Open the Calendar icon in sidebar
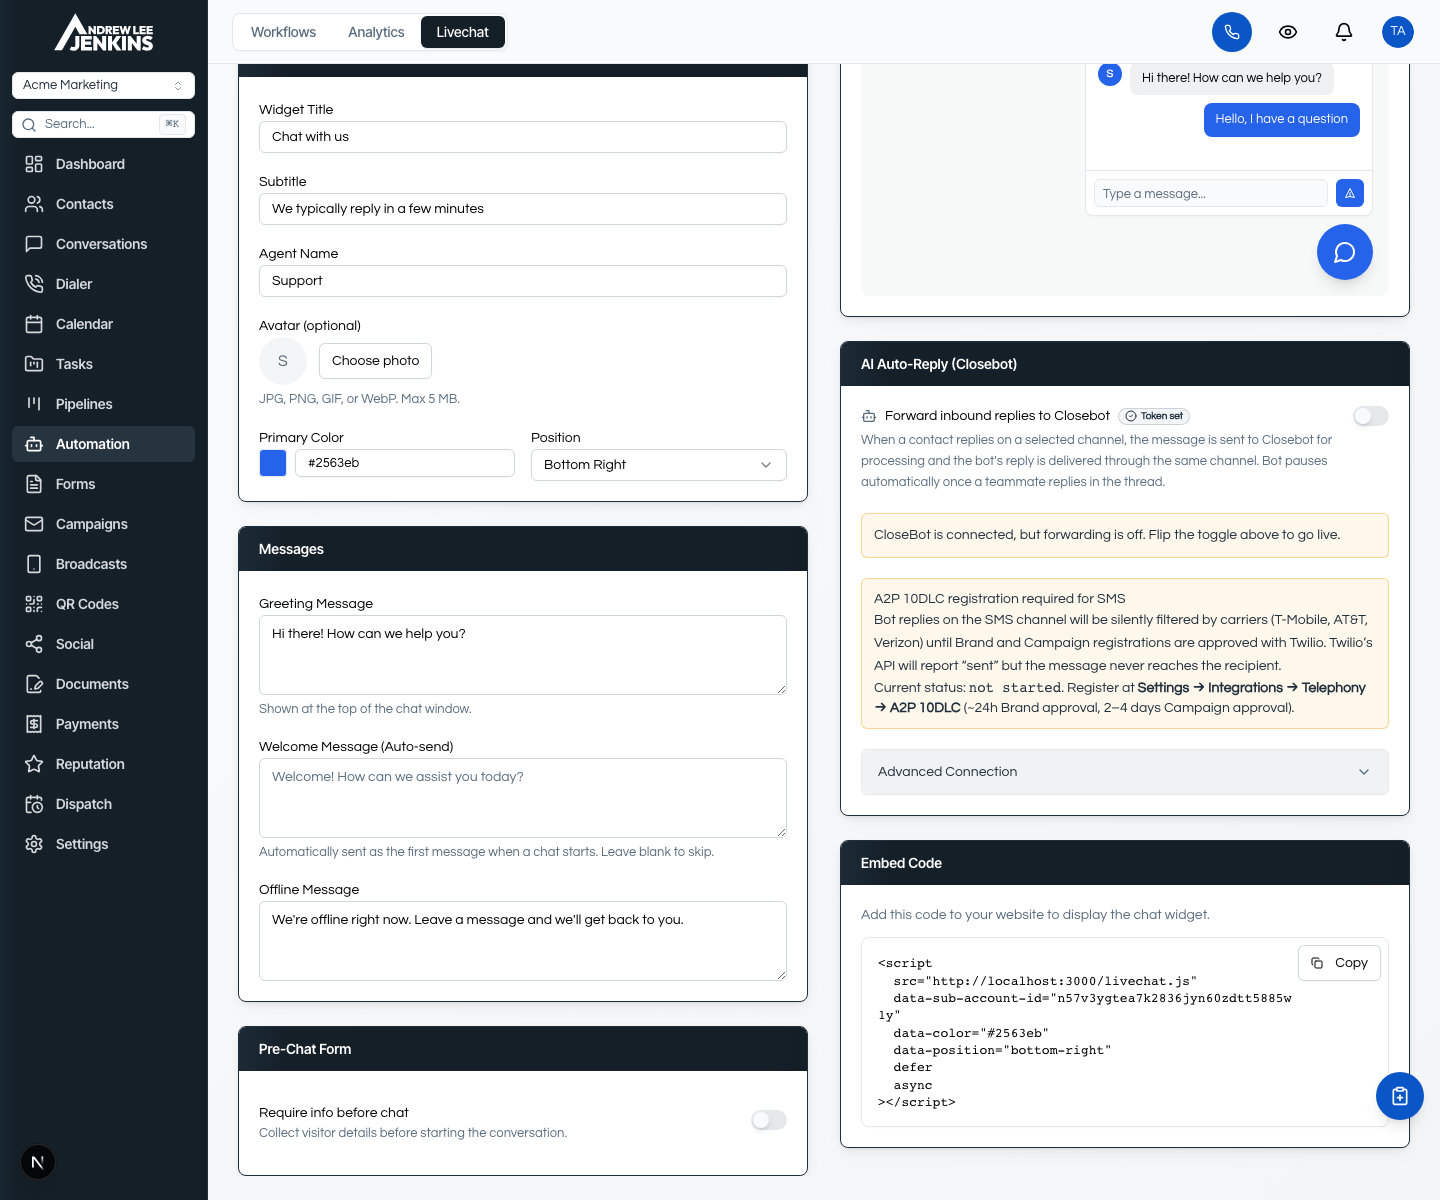This screenshot has height=1200, width=1440. point(34,324)
